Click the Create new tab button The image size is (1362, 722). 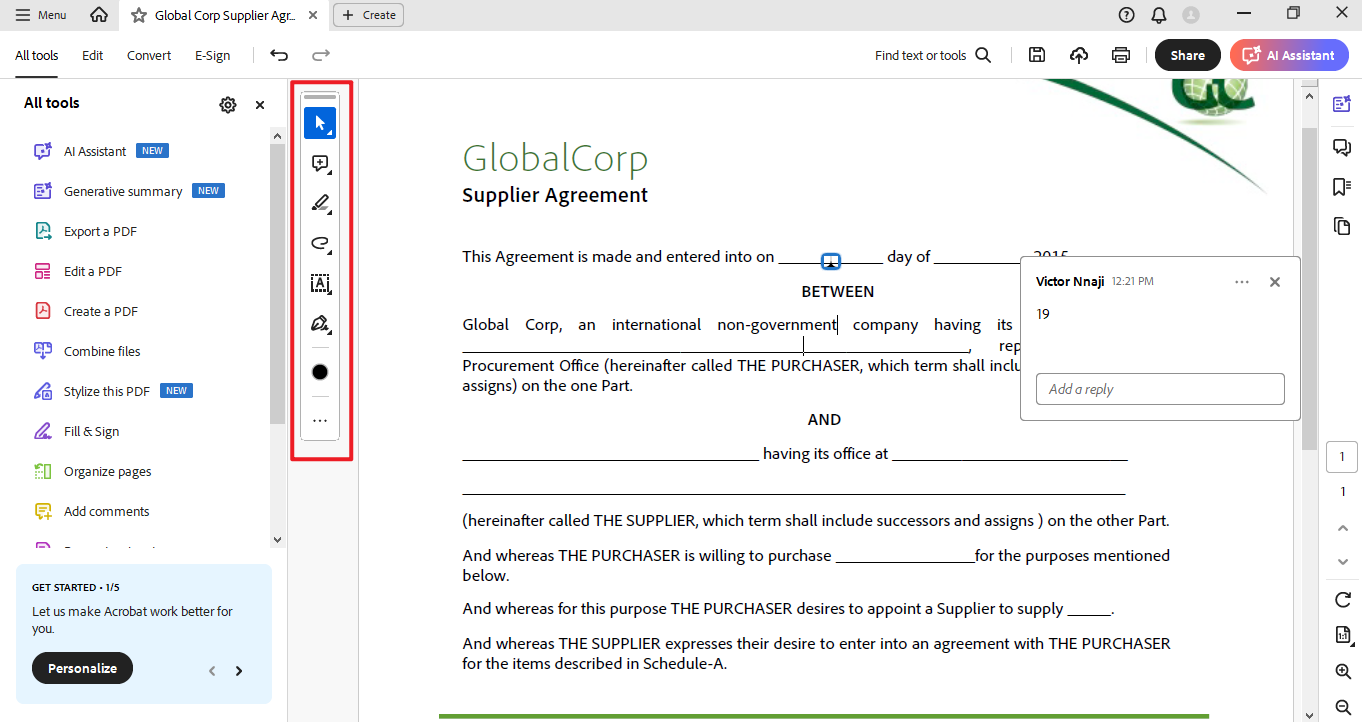pyautogui.click(x=368, y=15)
